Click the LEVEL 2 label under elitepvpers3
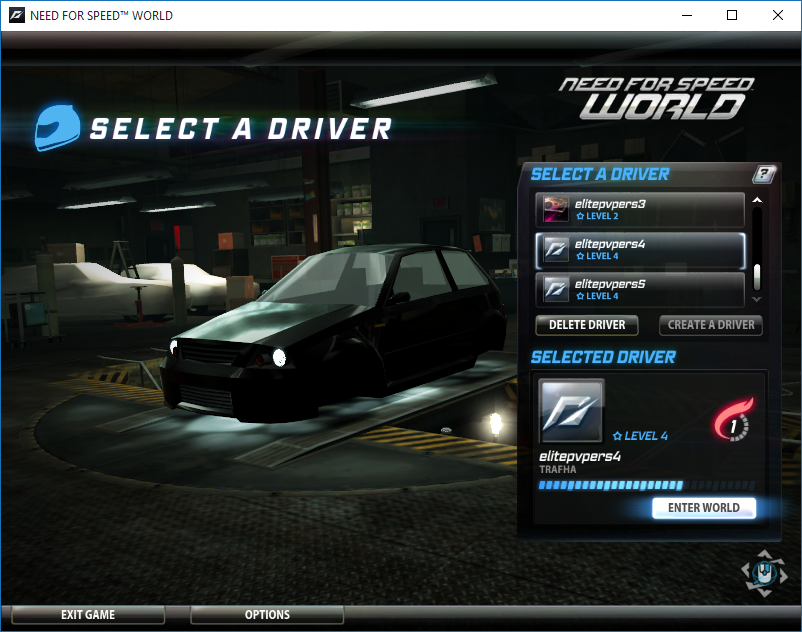802x632 pixels. [x=597, y=216]
